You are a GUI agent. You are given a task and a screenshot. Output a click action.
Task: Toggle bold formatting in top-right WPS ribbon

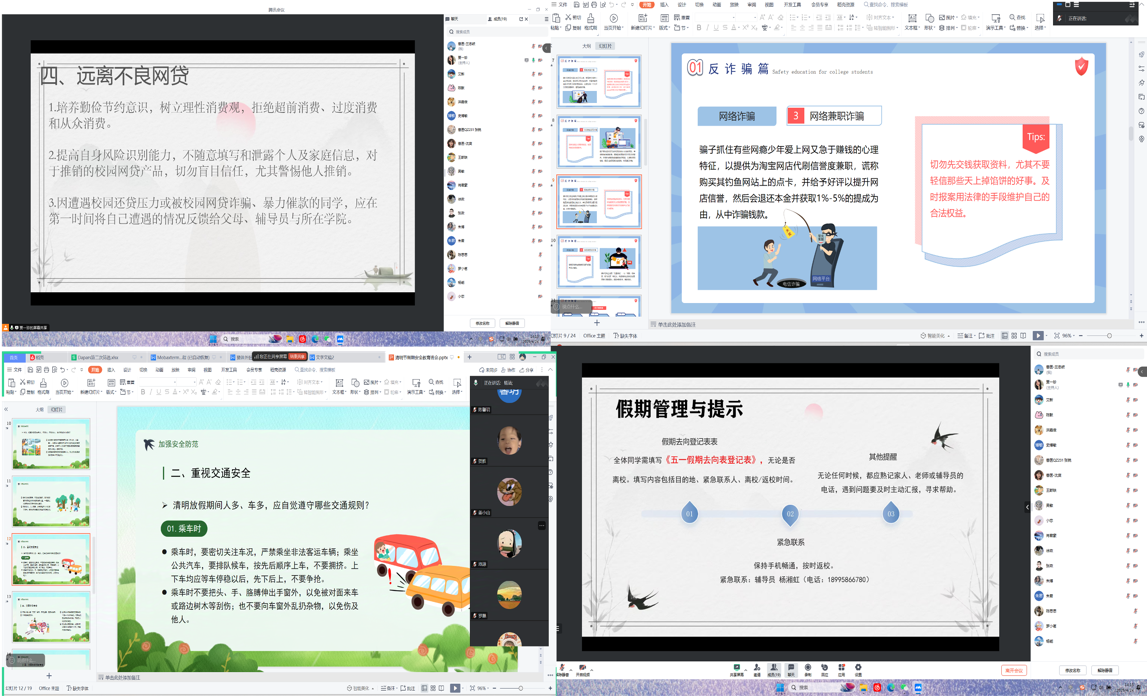click(699, 28)
